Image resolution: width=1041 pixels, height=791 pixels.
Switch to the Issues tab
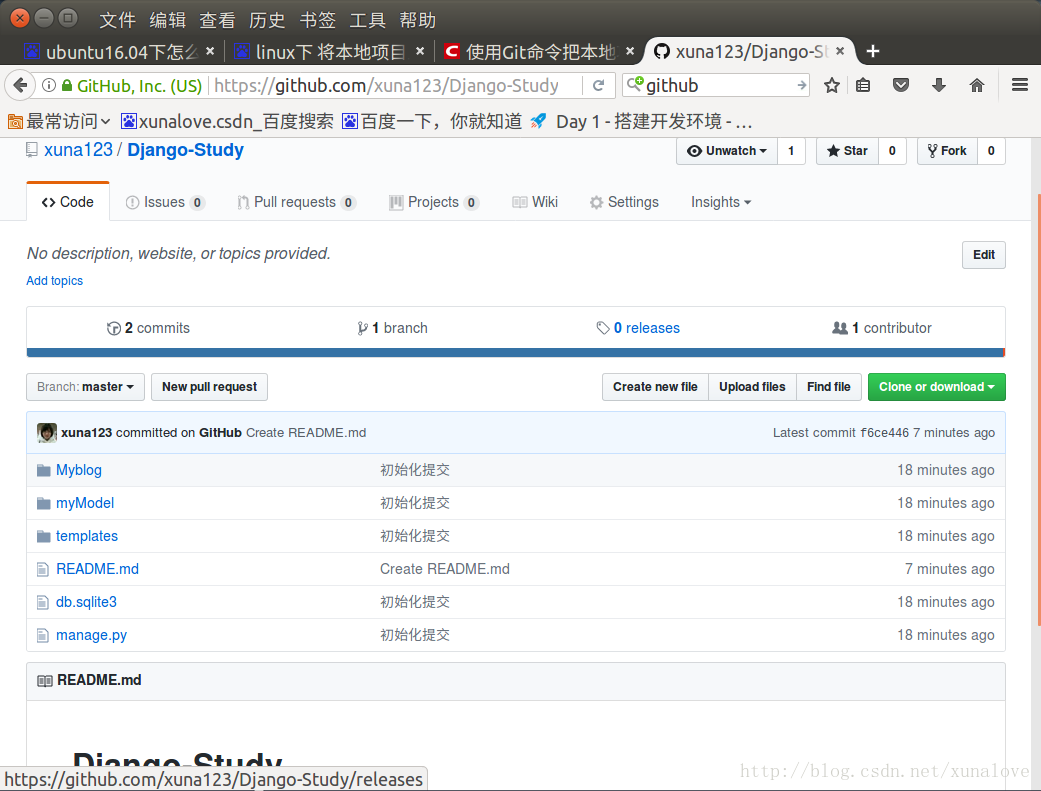coord(165,202)
